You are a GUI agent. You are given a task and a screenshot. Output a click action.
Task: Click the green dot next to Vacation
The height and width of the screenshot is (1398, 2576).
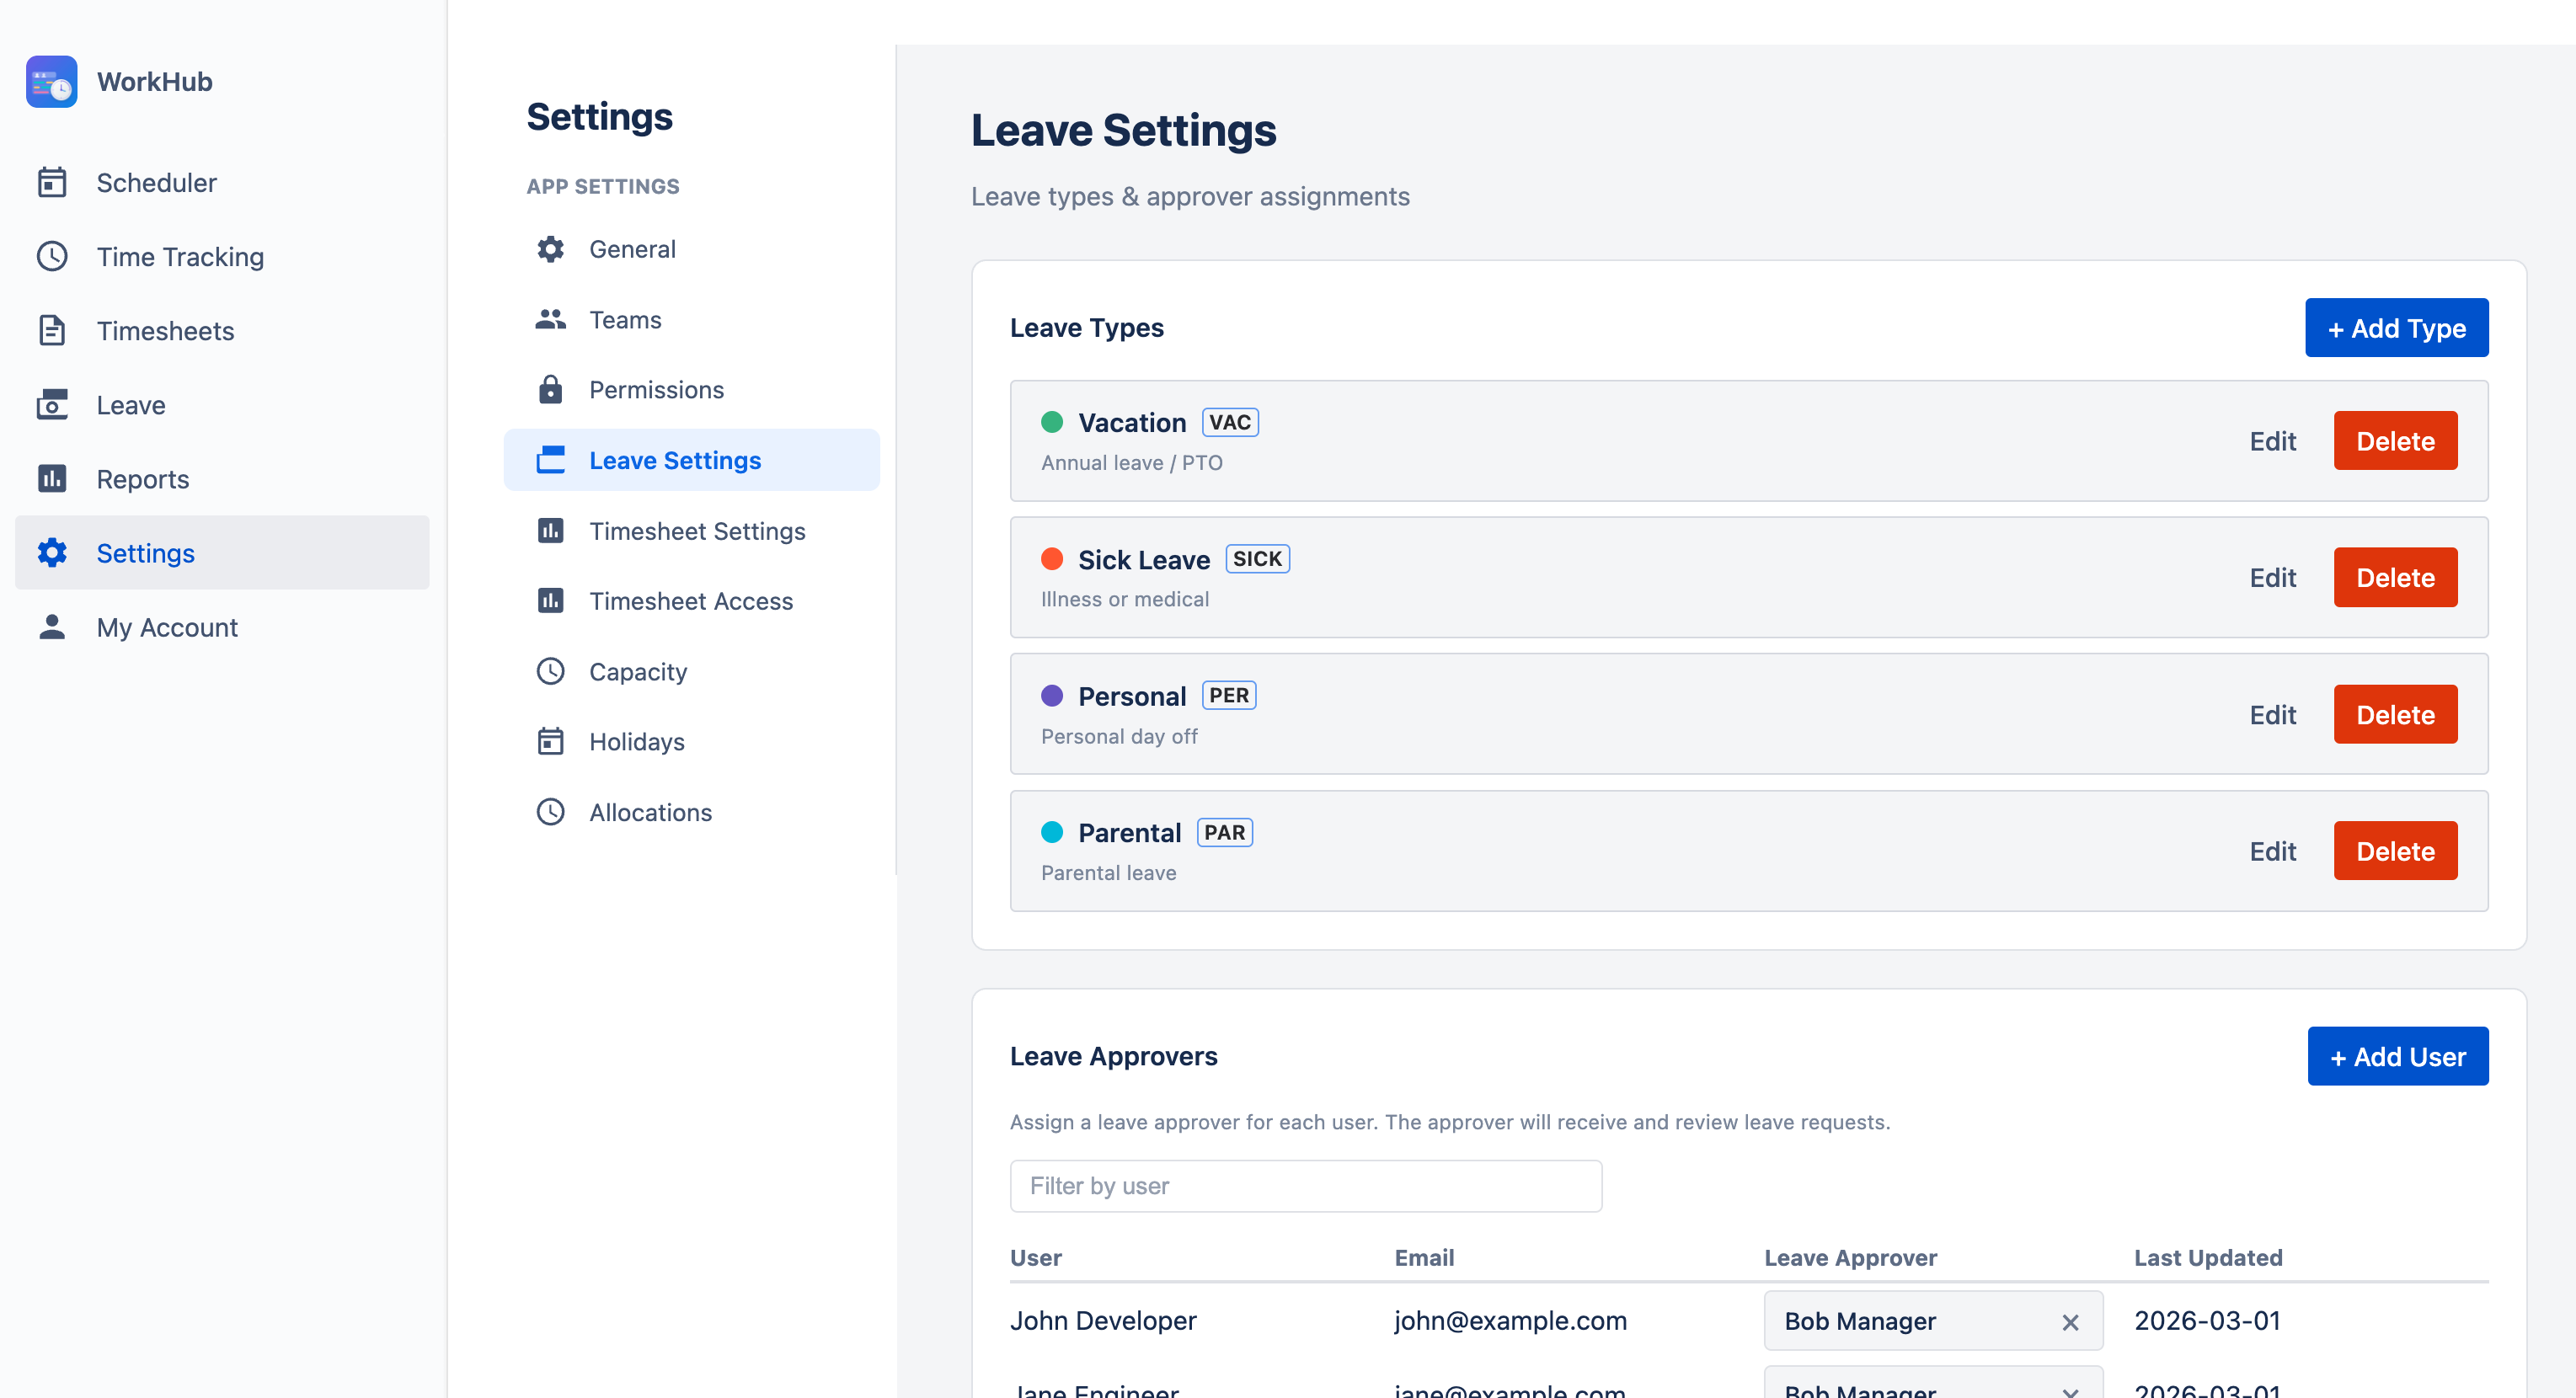1053,422
